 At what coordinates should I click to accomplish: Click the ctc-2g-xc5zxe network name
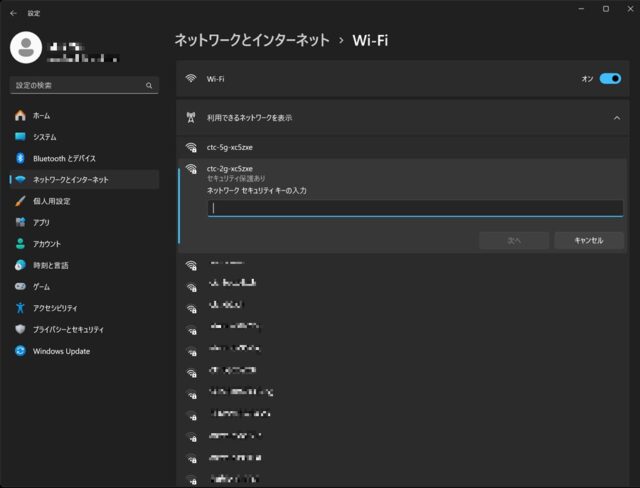pyautogui.click(x=229, y=169)
